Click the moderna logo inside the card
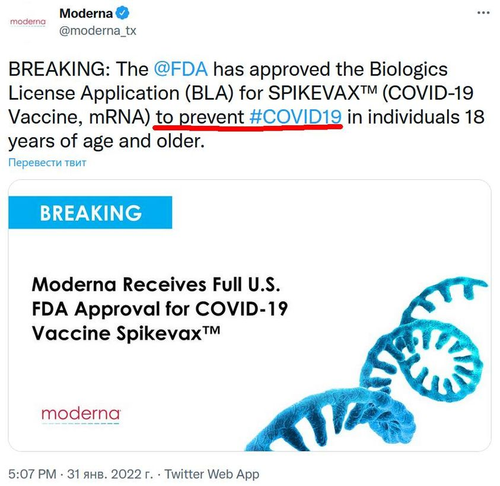Screen dimensions: 500x486 pyautogui.click(x=81, y=415)
